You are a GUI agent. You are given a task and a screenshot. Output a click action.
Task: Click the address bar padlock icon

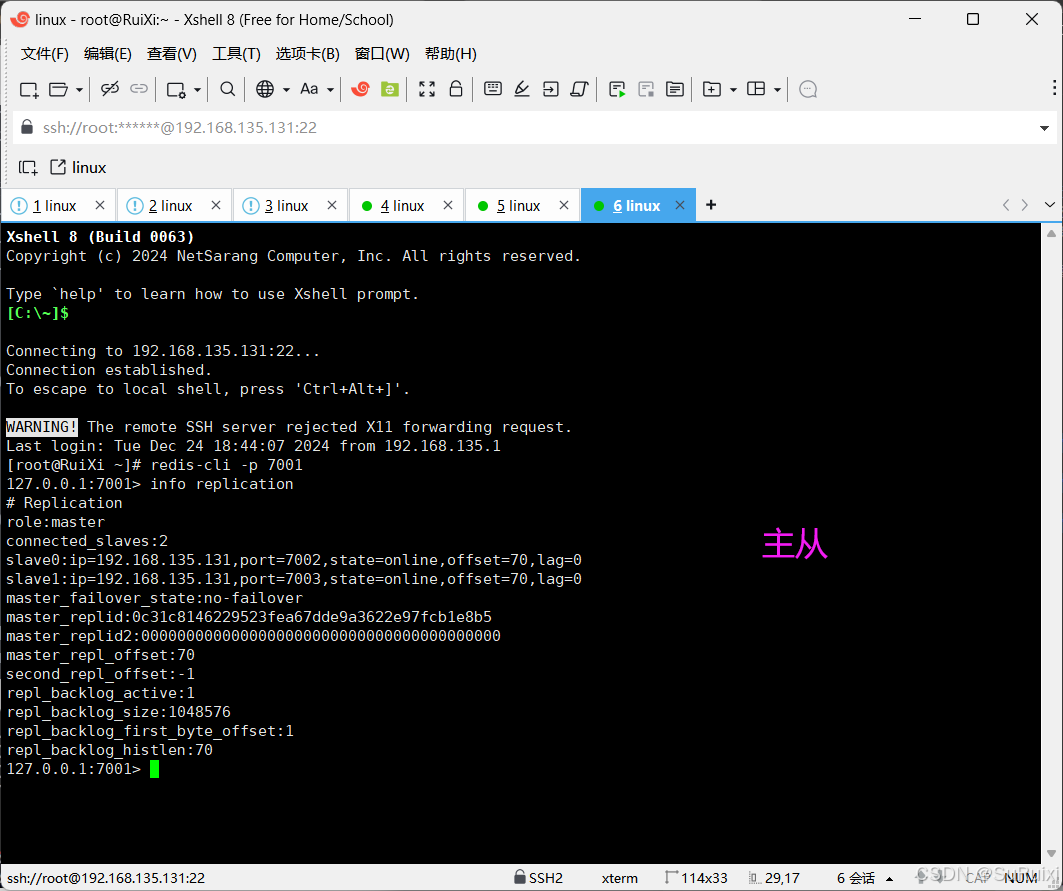tap(27, 127)
